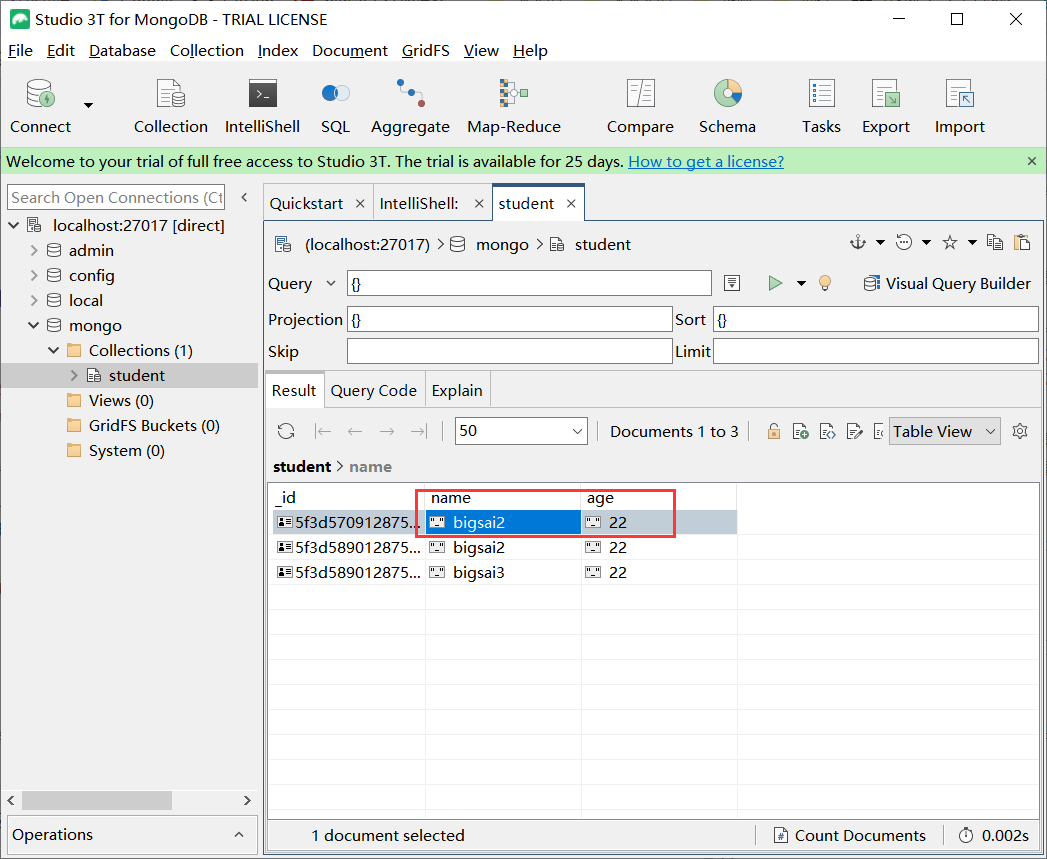Collapse the connection tree sidebar arrow

244,197
